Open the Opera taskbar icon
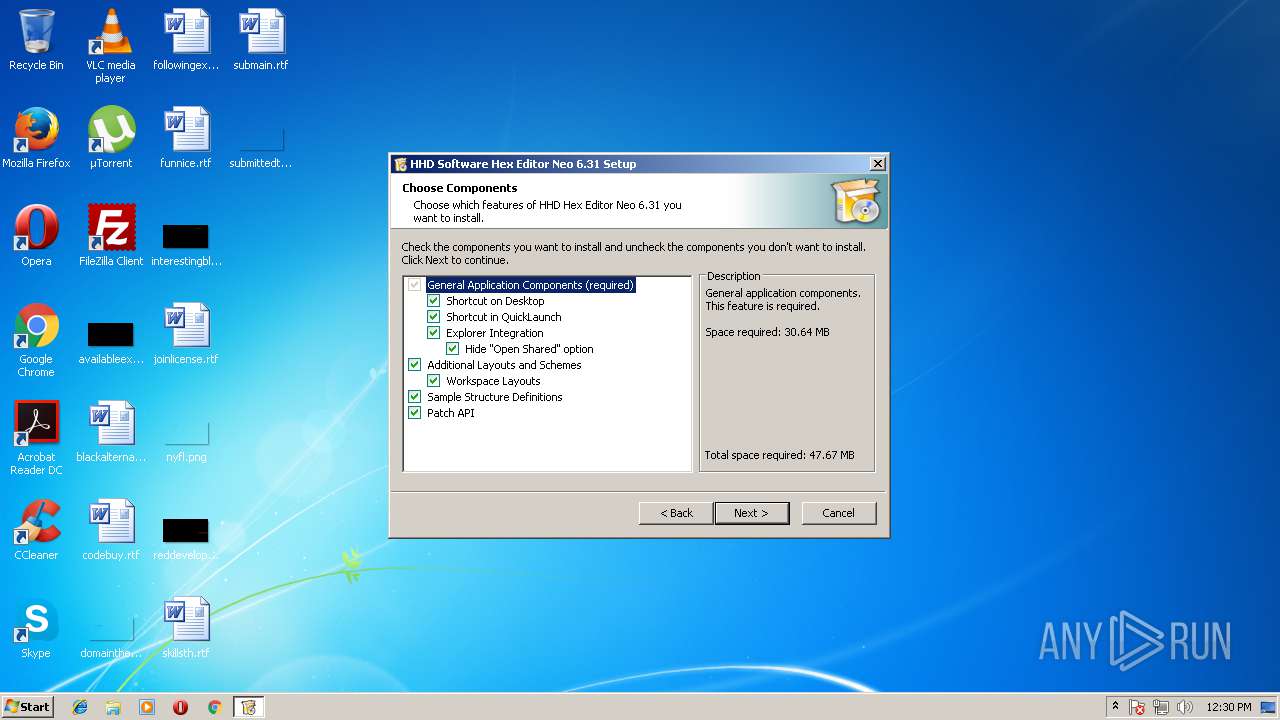 coord(180,707)
